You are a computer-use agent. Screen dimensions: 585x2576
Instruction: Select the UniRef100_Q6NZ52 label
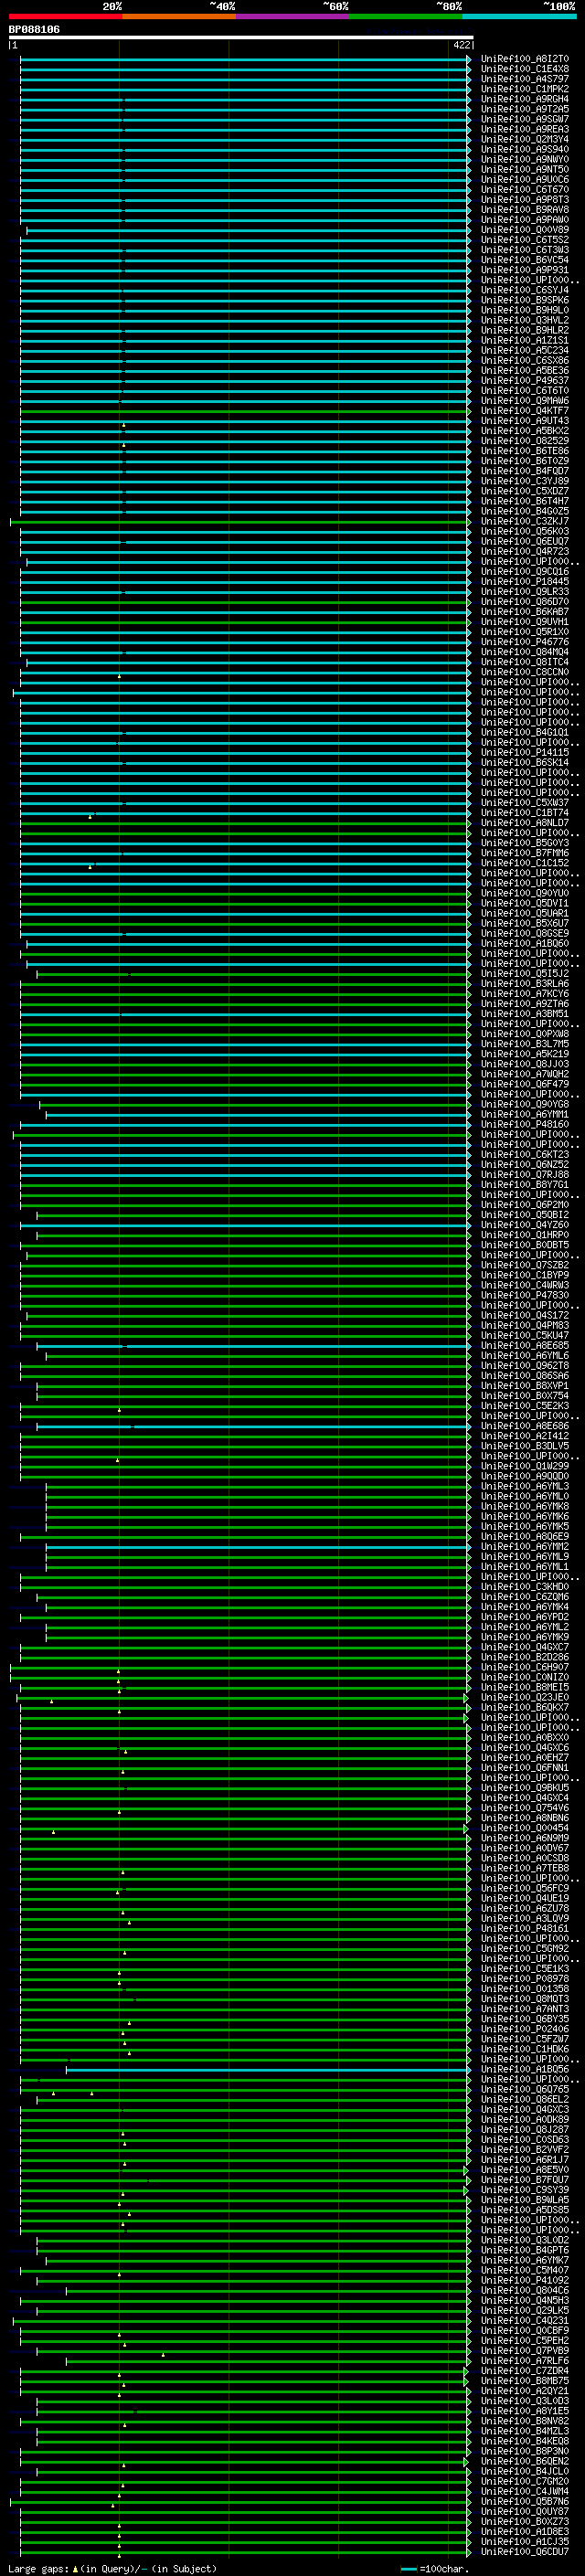tap(525, 1164)
